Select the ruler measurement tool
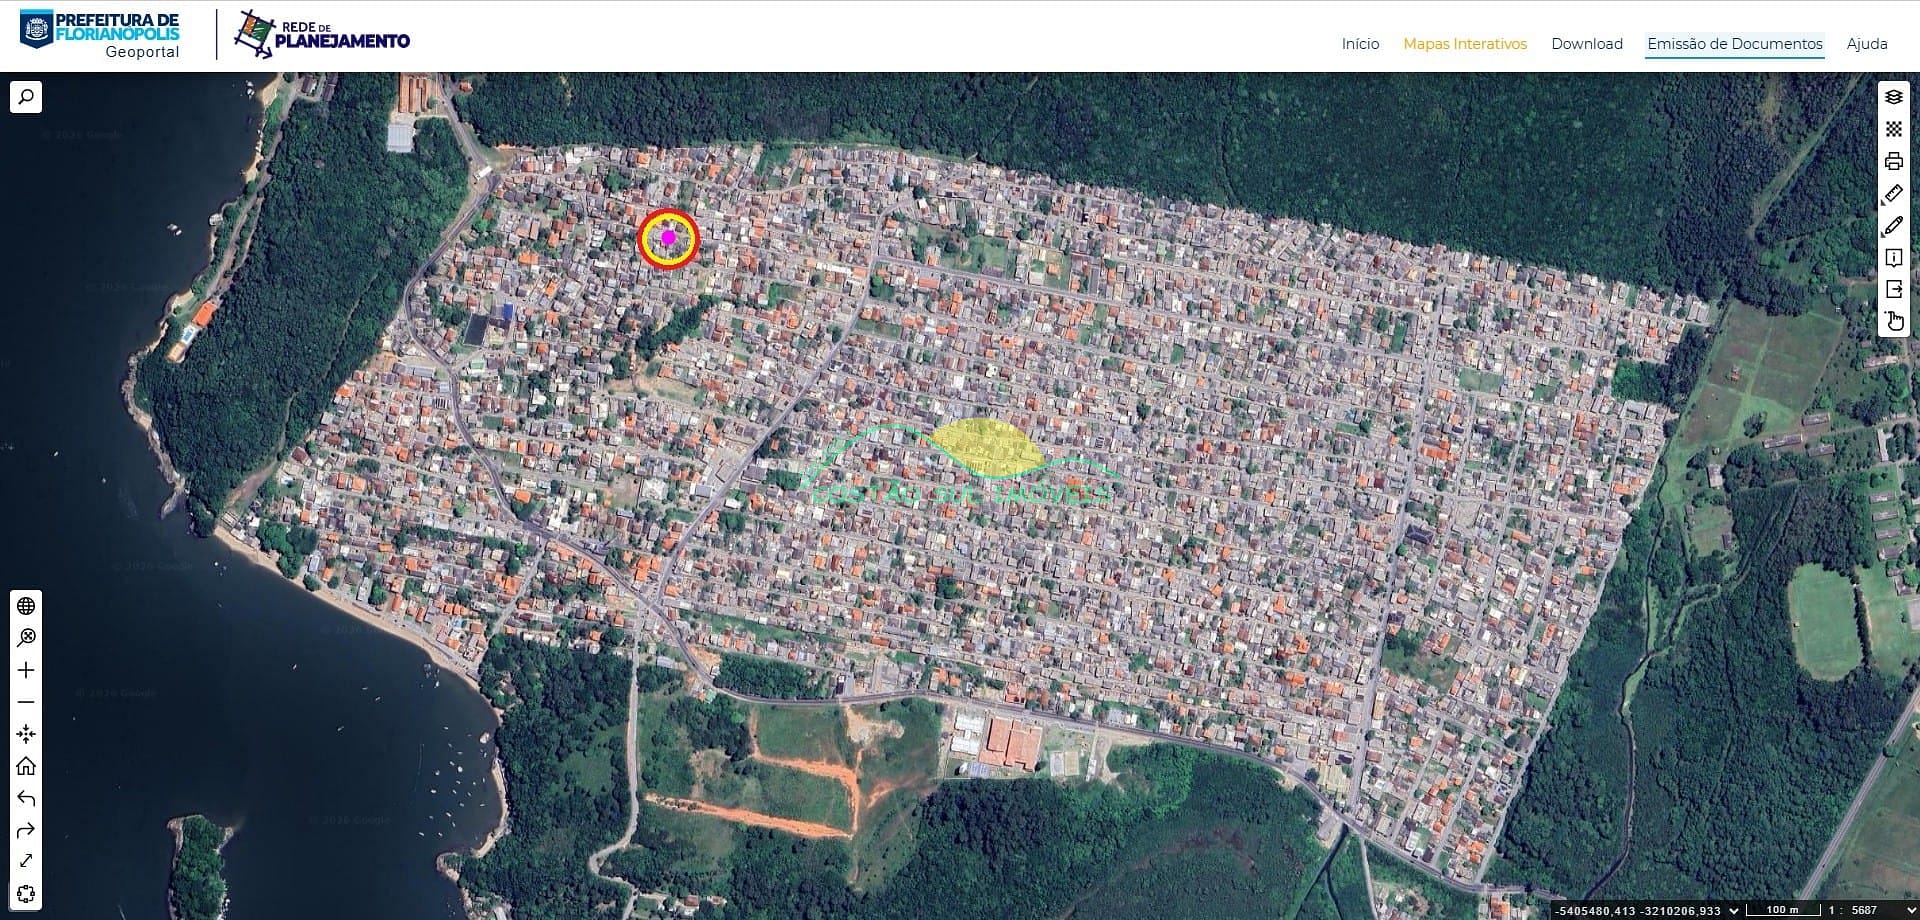This screenshot has width=1920, height=920. (1893, 193)
